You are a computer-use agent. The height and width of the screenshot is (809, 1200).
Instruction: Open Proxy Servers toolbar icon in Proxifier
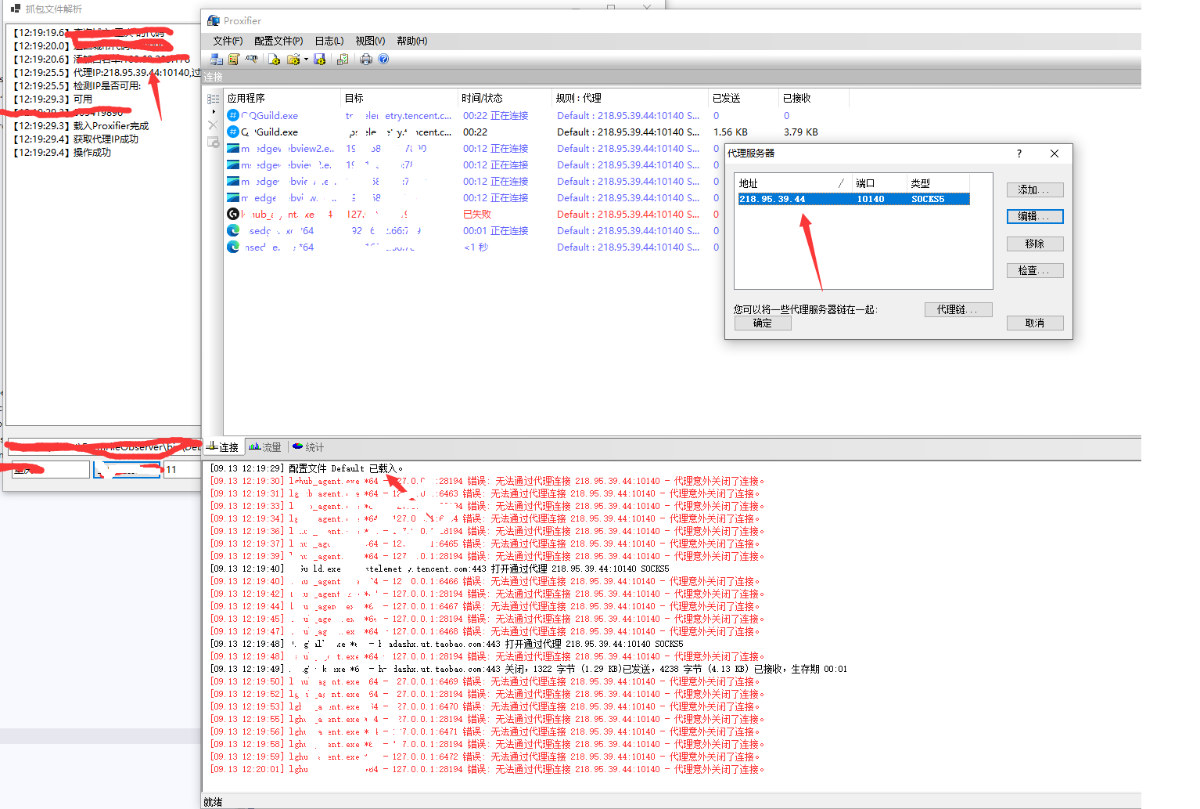pyautogui.click(x=216, y=59)
